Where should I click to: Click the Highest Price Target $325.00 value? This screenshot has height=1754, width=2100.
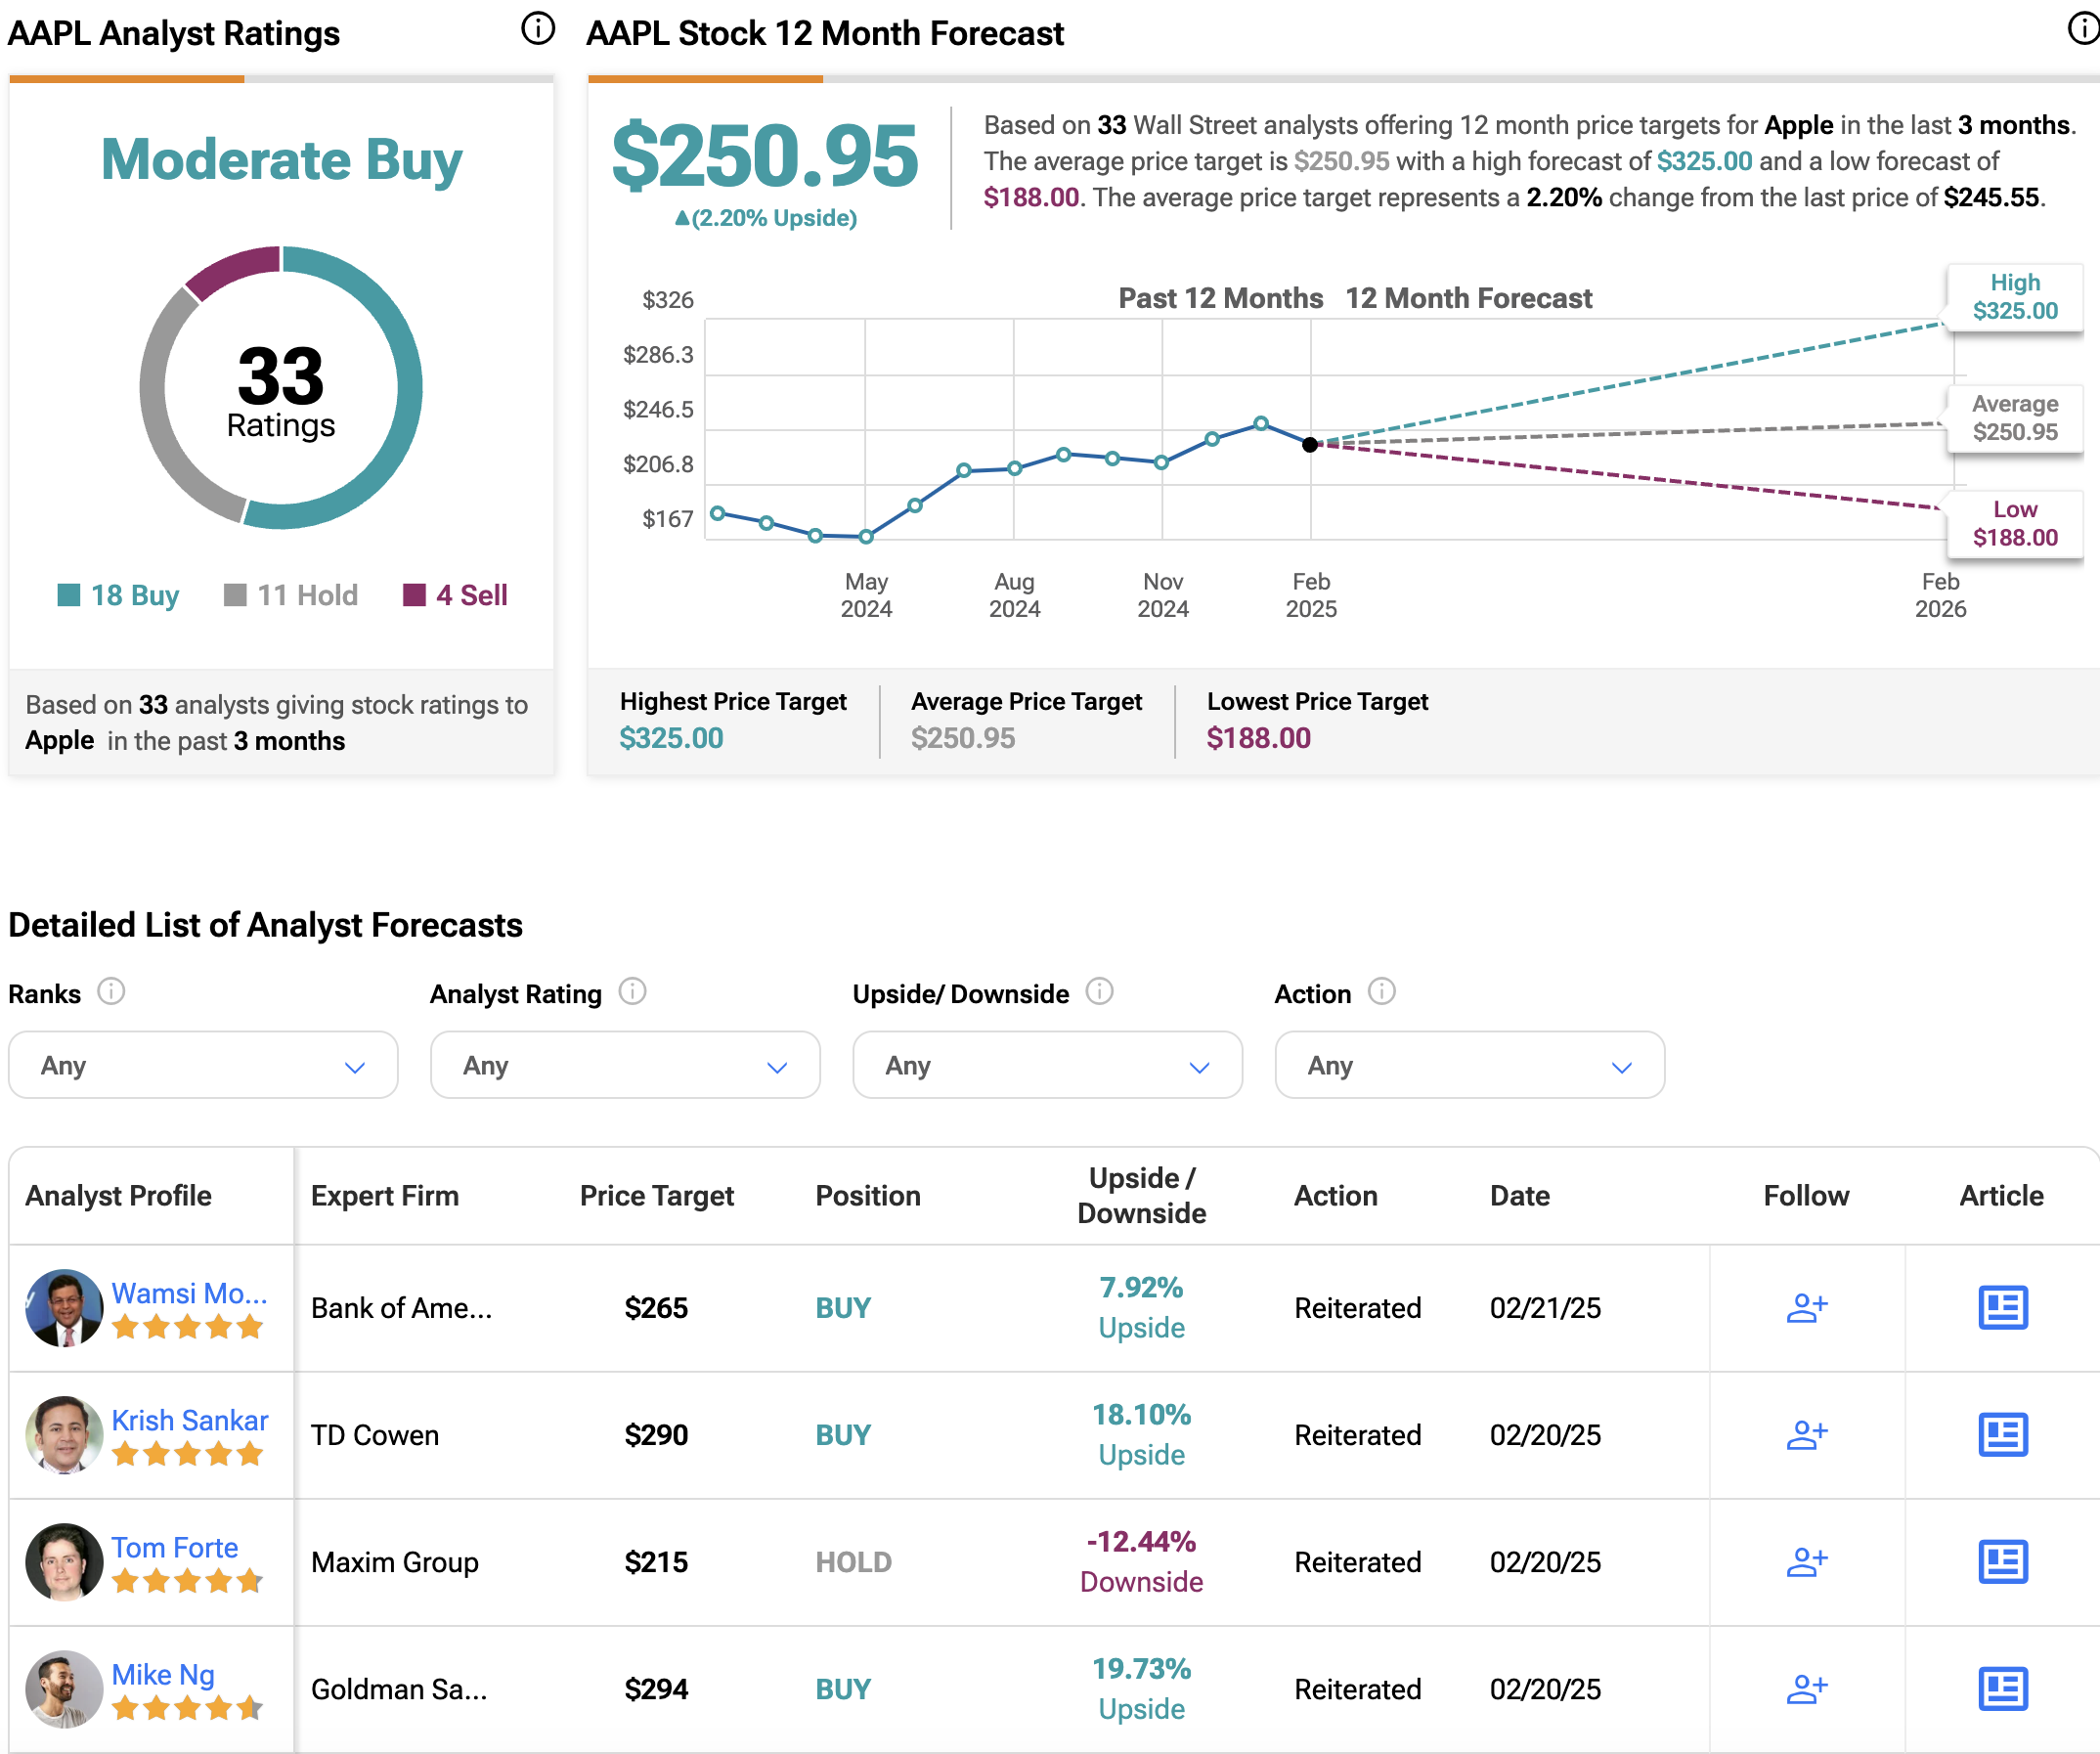671,738
